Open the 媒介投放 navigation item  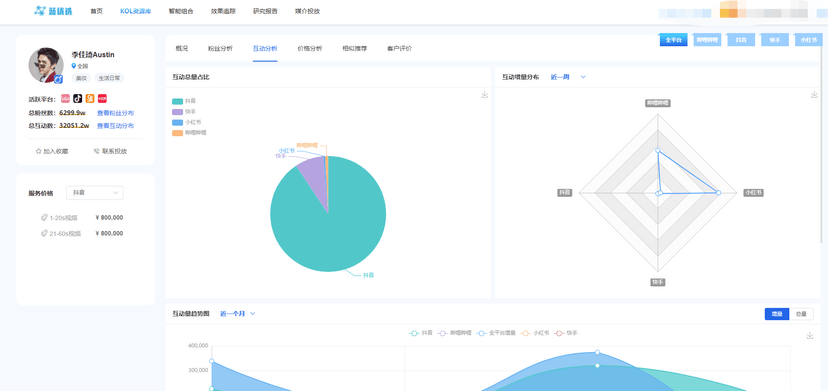coord(307,11)
